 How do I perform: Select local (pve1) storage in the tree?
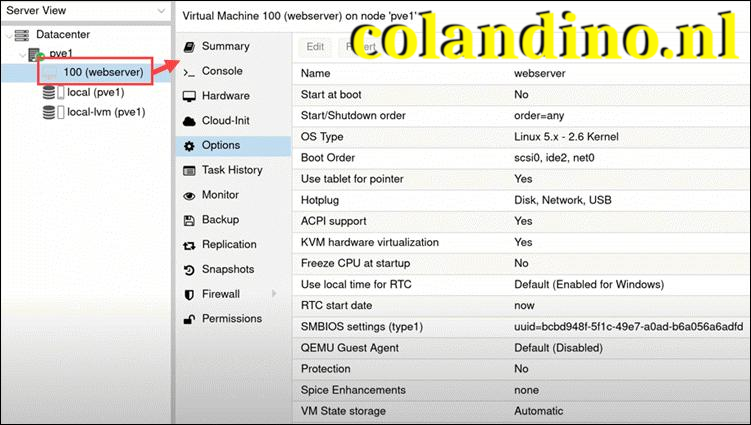(95, 92)
